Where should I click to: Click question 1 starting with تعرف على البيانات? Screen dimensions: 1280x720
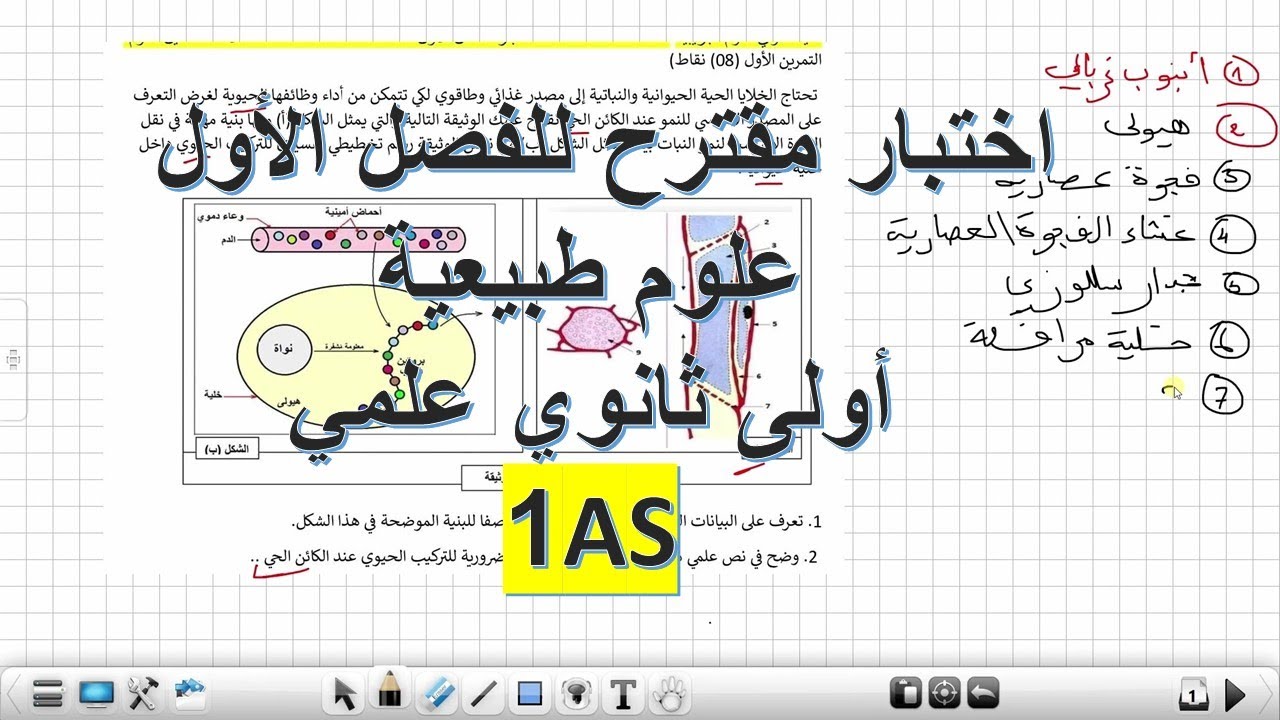pos(556,522)
